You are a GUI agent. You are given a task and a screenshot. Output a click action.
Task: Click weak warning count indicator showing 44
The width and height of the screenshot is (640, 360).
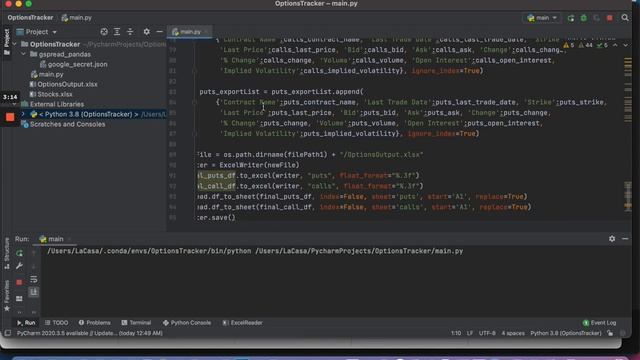click(585, 45)
